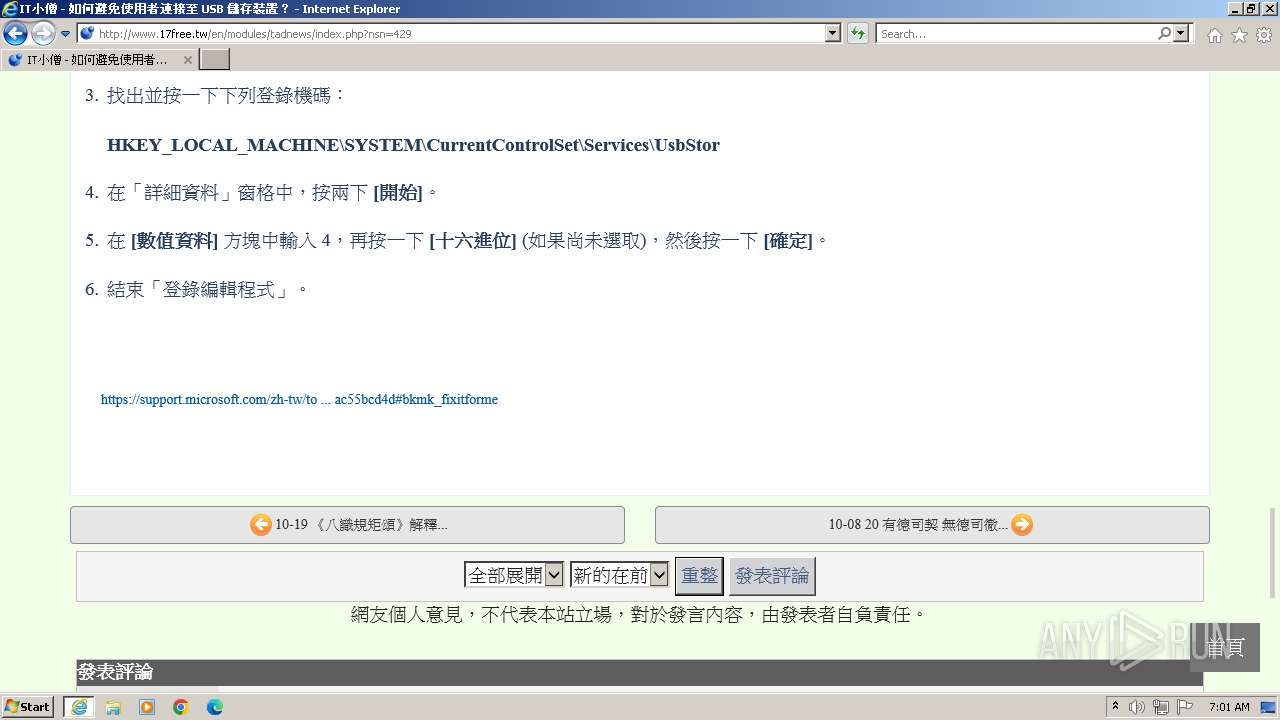Open the 新的在前 sort order dropdown
The width and height of the screenshot is (1280, 720).
(x=619, y=575)
